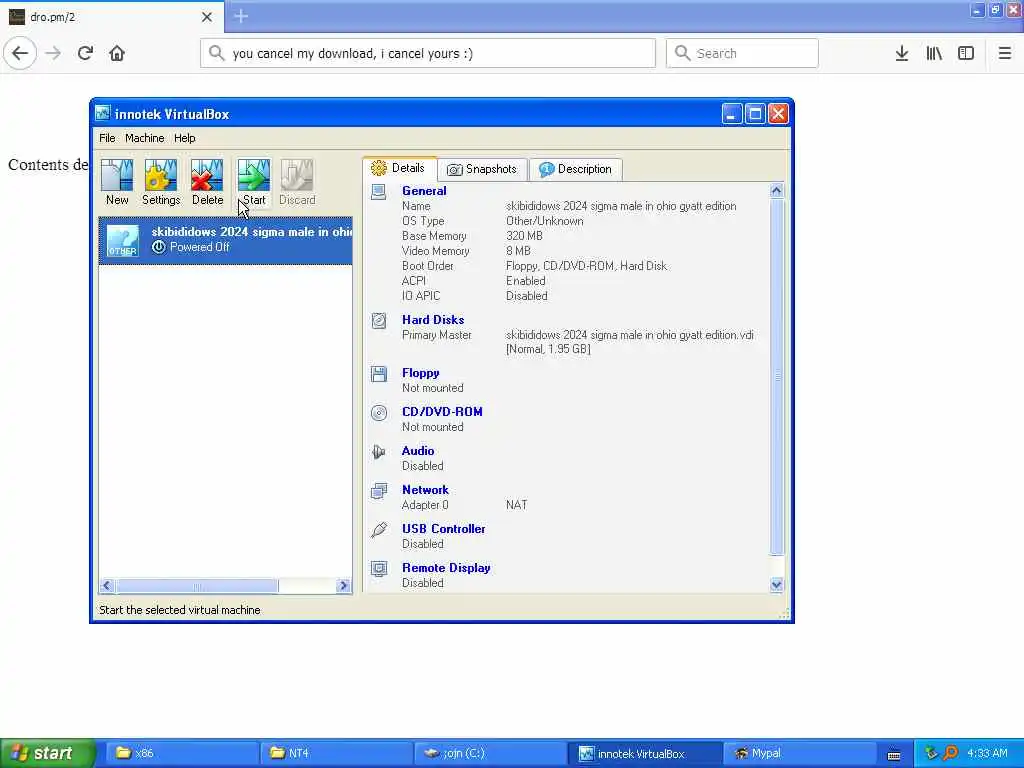Click the VM list horizontal scrollbar thumb
Viewport: 1024px width, 768px height.
(197, 586)
